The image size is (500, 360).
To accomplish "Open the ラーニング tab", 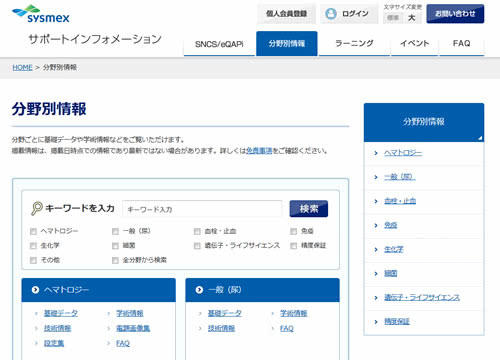I will pos(354,44).
